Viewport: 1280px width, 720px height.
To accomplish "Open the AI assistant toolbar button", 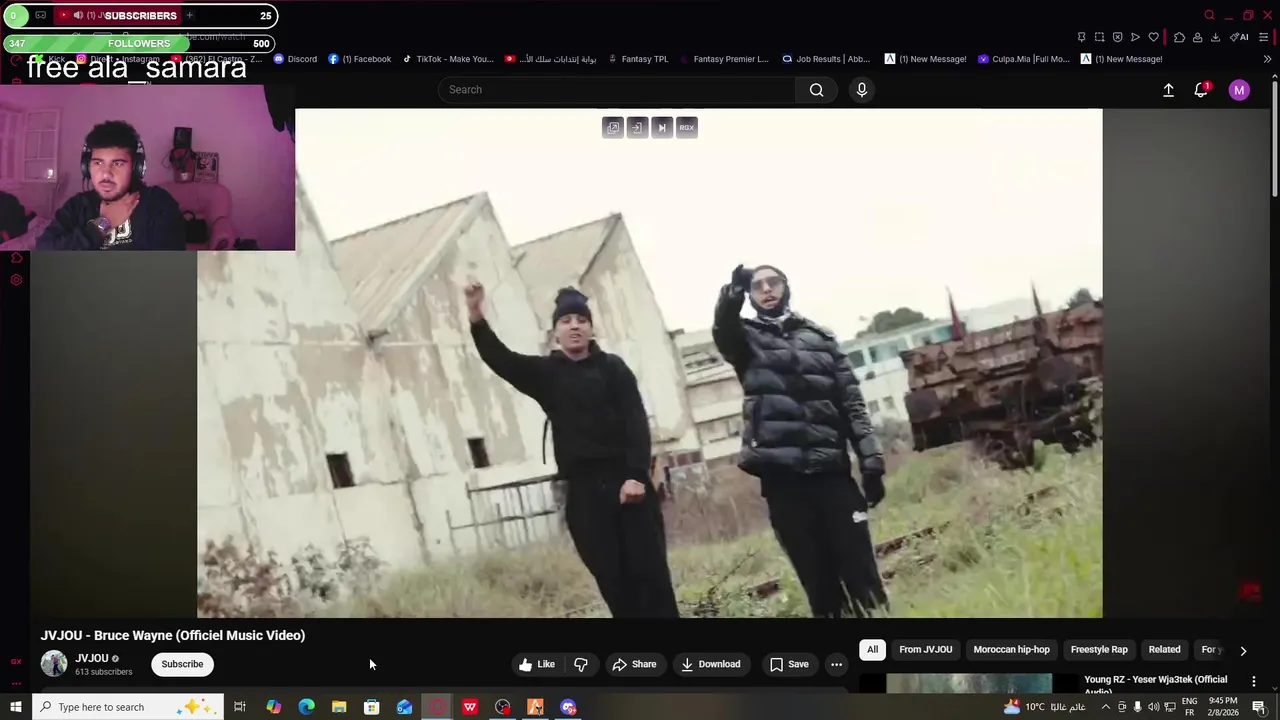I will 1239,37.
